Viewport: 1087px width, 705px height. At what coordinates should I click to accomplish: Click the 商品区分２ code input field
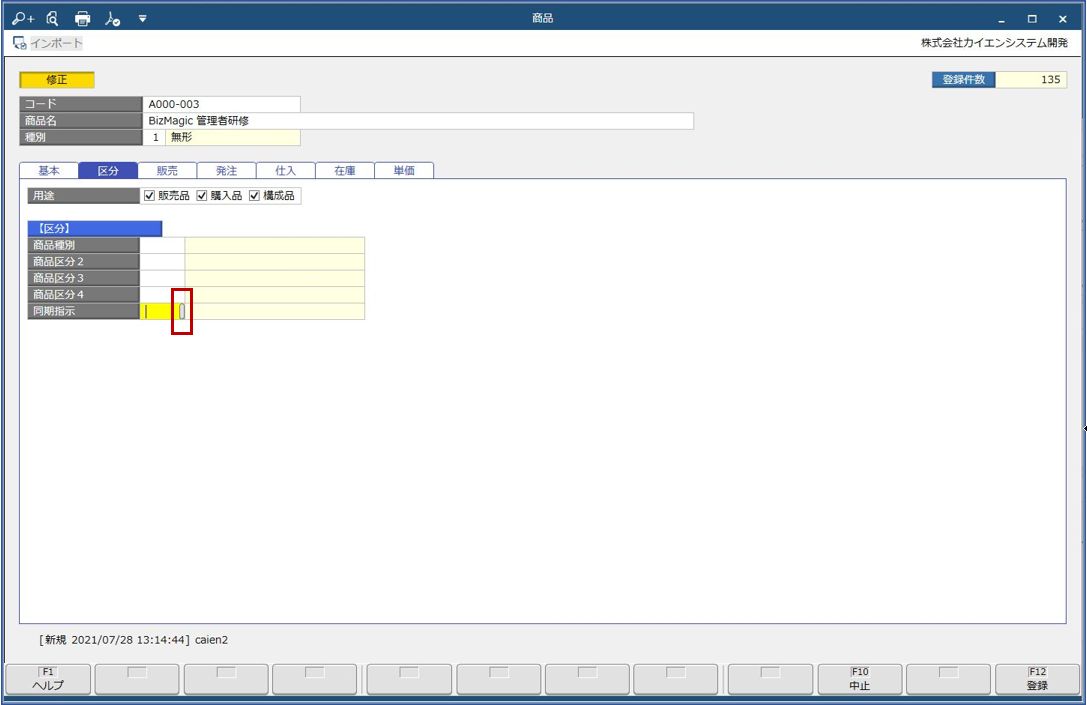[162, 261]
